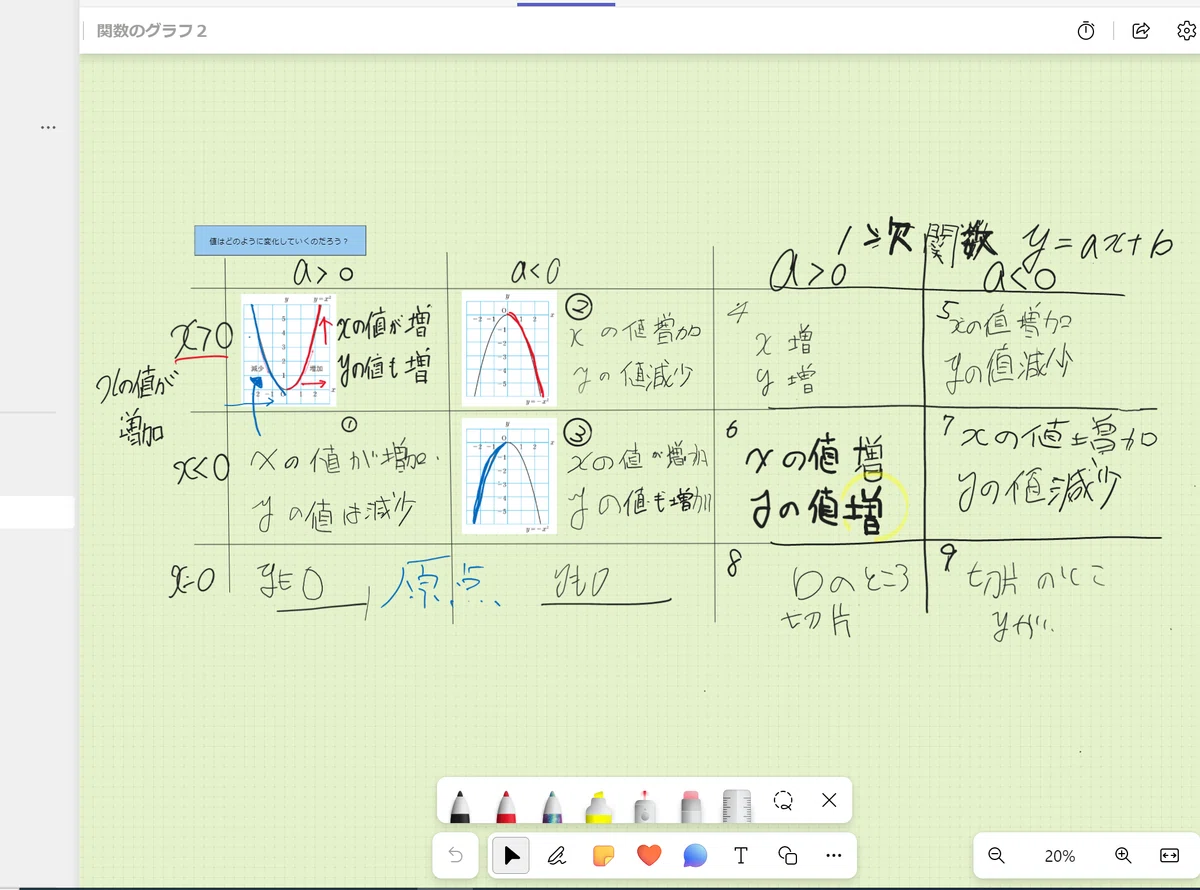Image resolution: width=1200 pixels, height=890 pixels.
Task: Open the inking pen tool
Action: pos(557,855)
